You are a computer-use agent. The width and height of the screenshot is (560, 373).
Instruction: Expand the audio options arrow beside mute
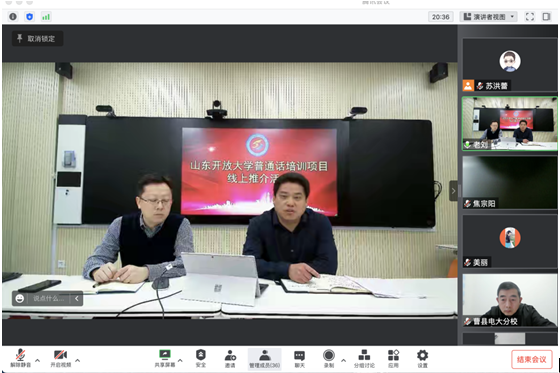click(38, 360)
